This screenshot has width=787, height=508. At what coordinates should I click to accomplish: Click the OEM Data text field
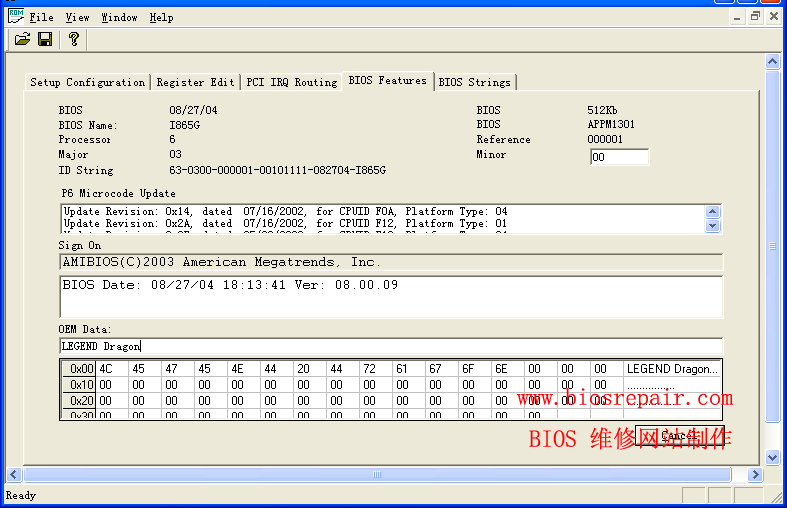point(391,346)
